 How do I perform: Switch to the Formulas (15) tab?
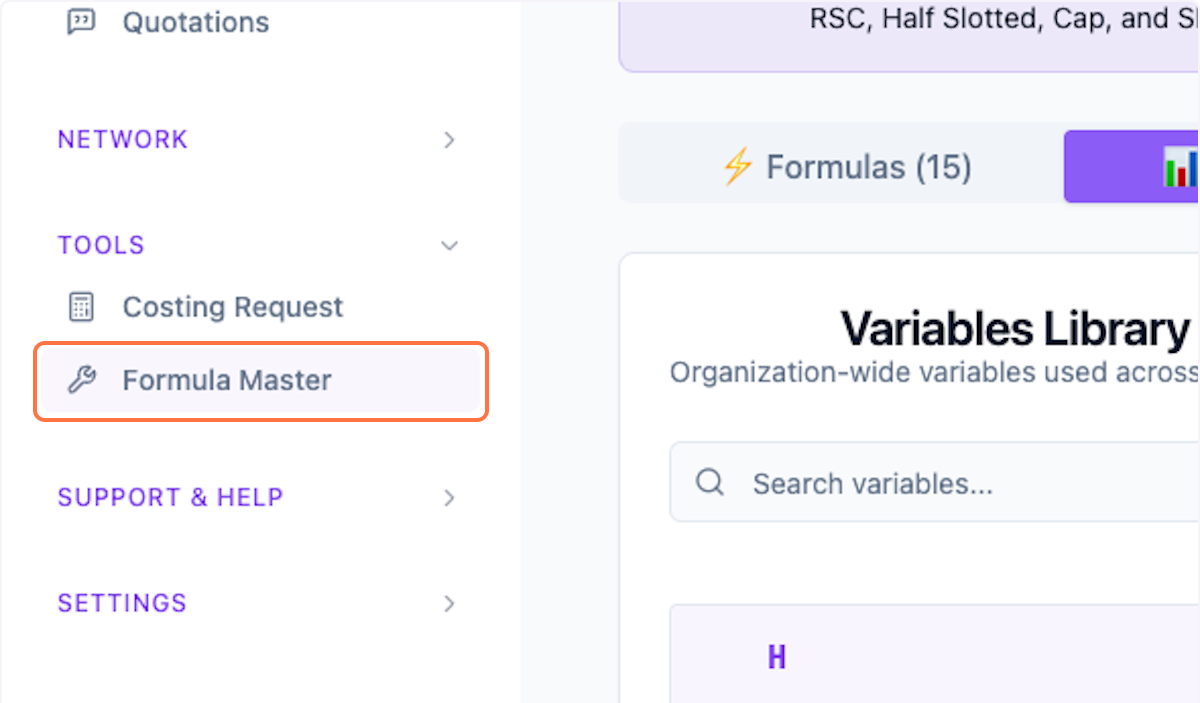[845, 167]
